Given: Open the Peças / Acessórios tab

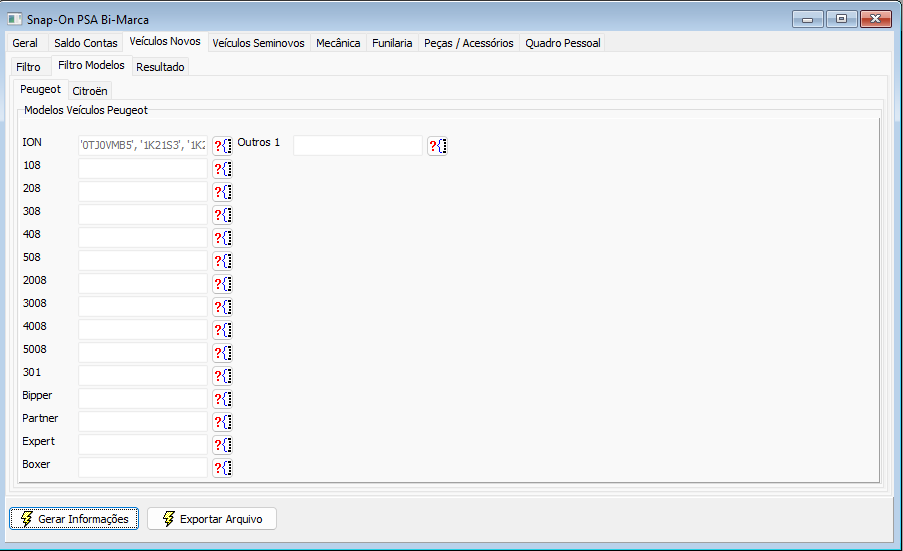Looking at the screenshot, I should (x=469, y=43).
